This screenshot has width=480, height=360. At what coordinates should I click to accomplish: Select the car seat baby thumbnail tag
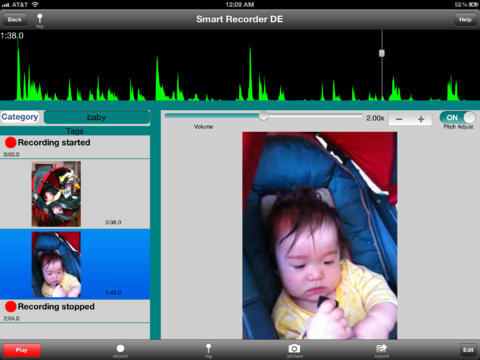point(56,194)
